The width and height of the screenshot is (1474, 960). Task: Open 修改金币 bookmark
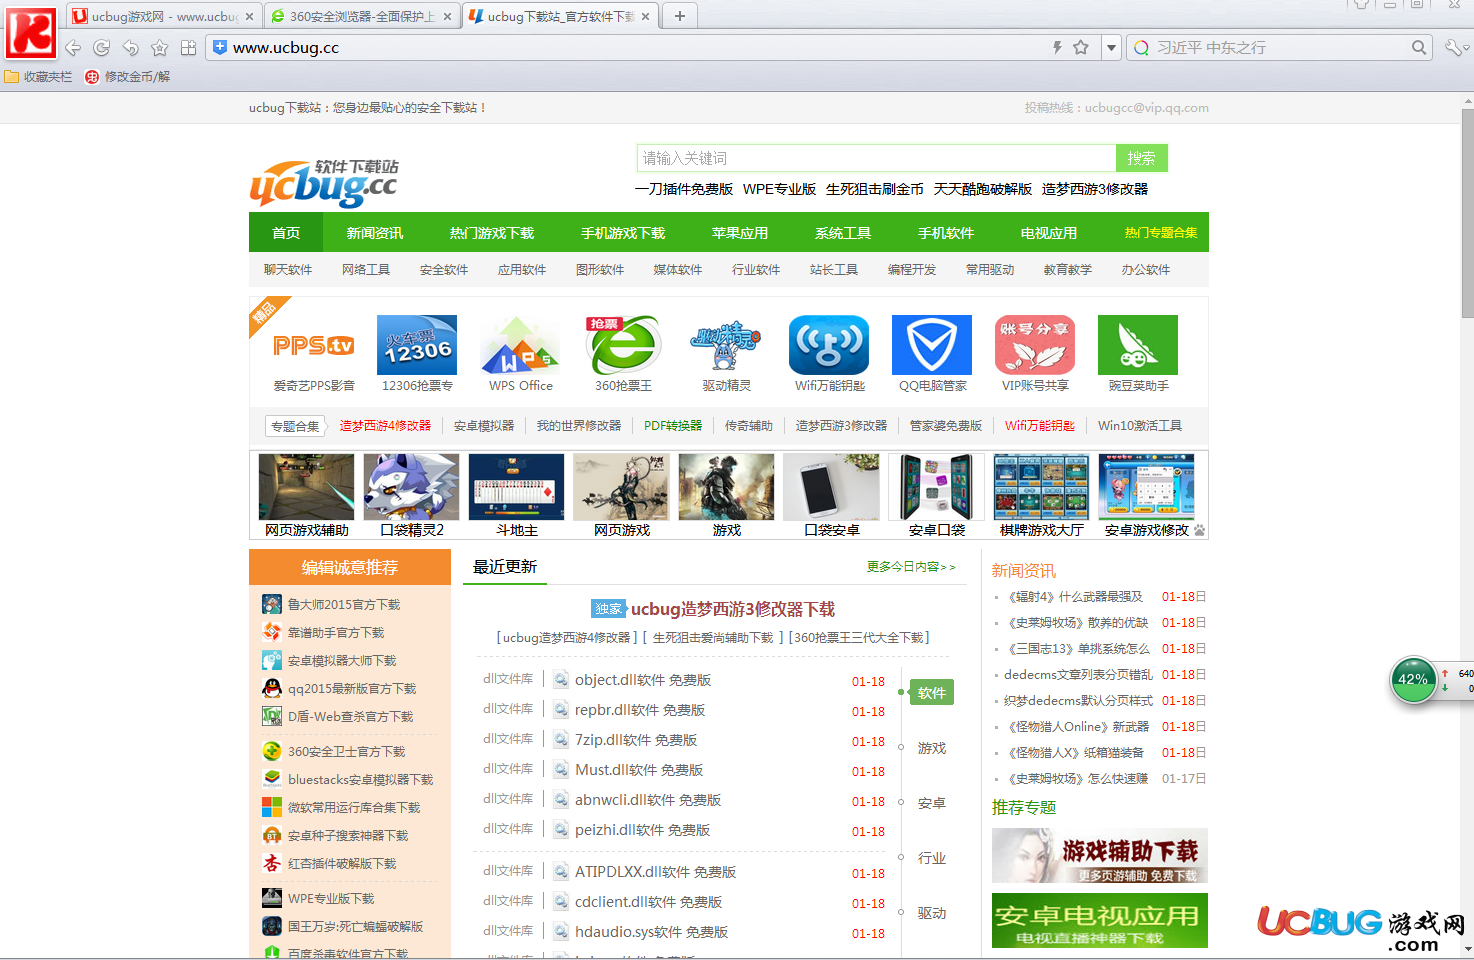click(x=128, y=76)
